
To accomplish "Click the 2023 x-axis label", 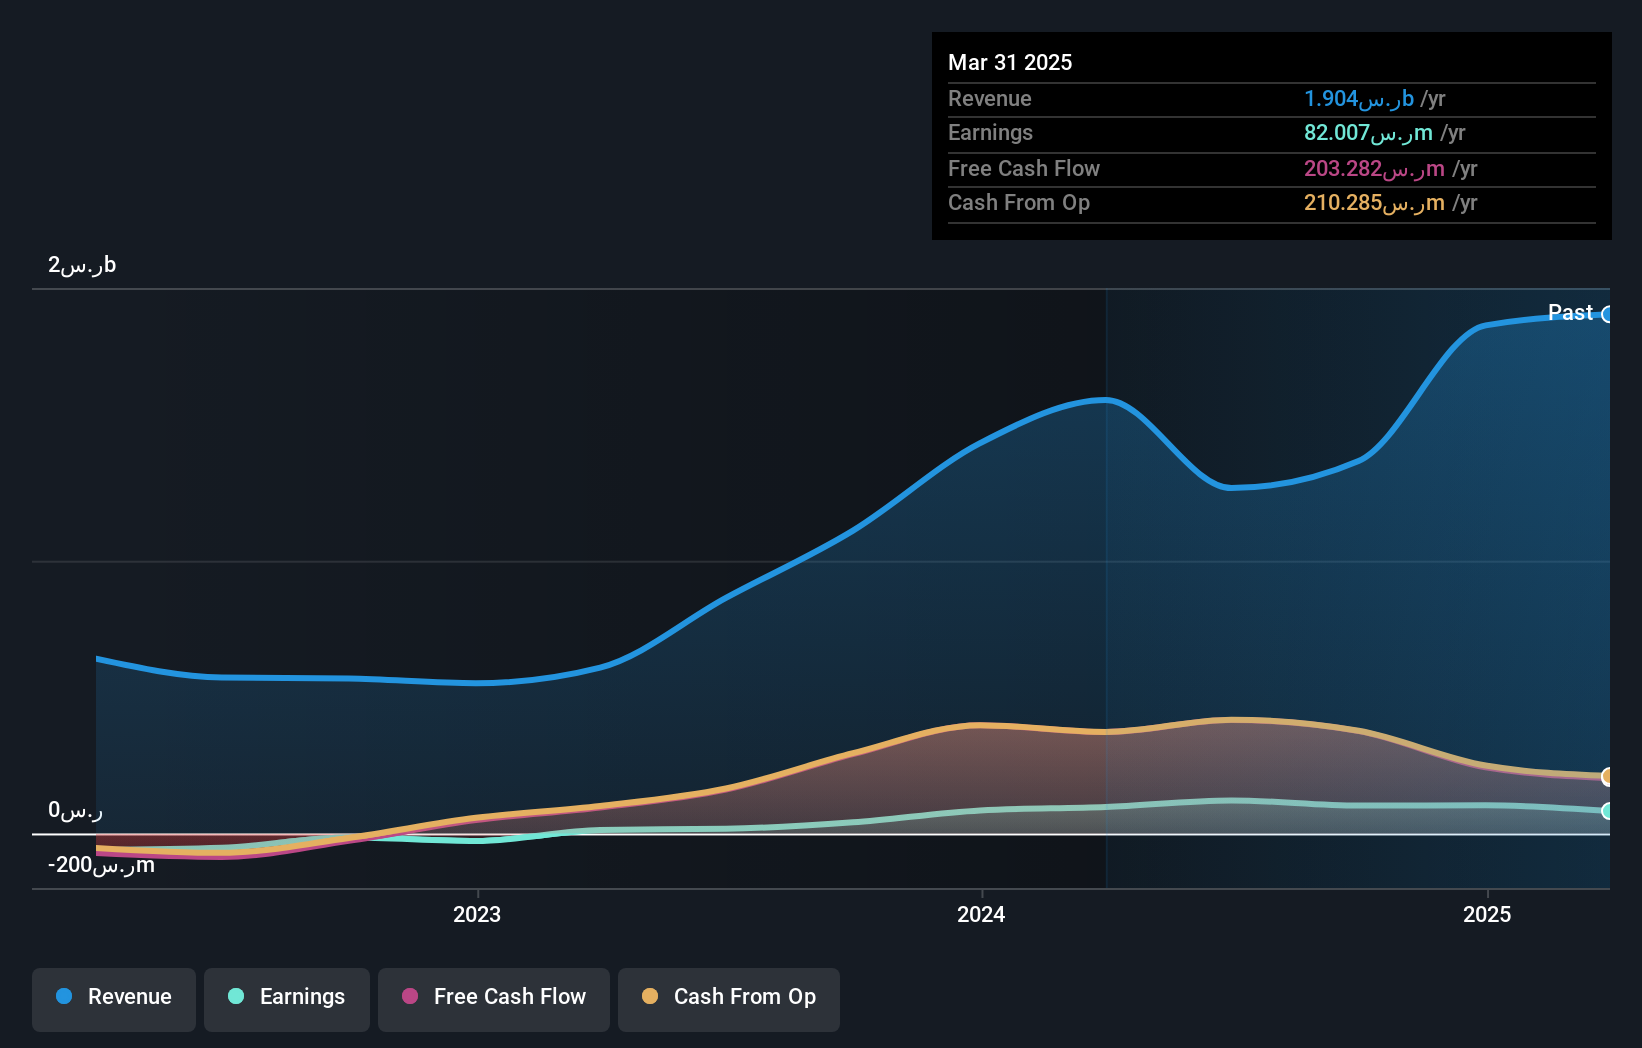I will [477, 914].
